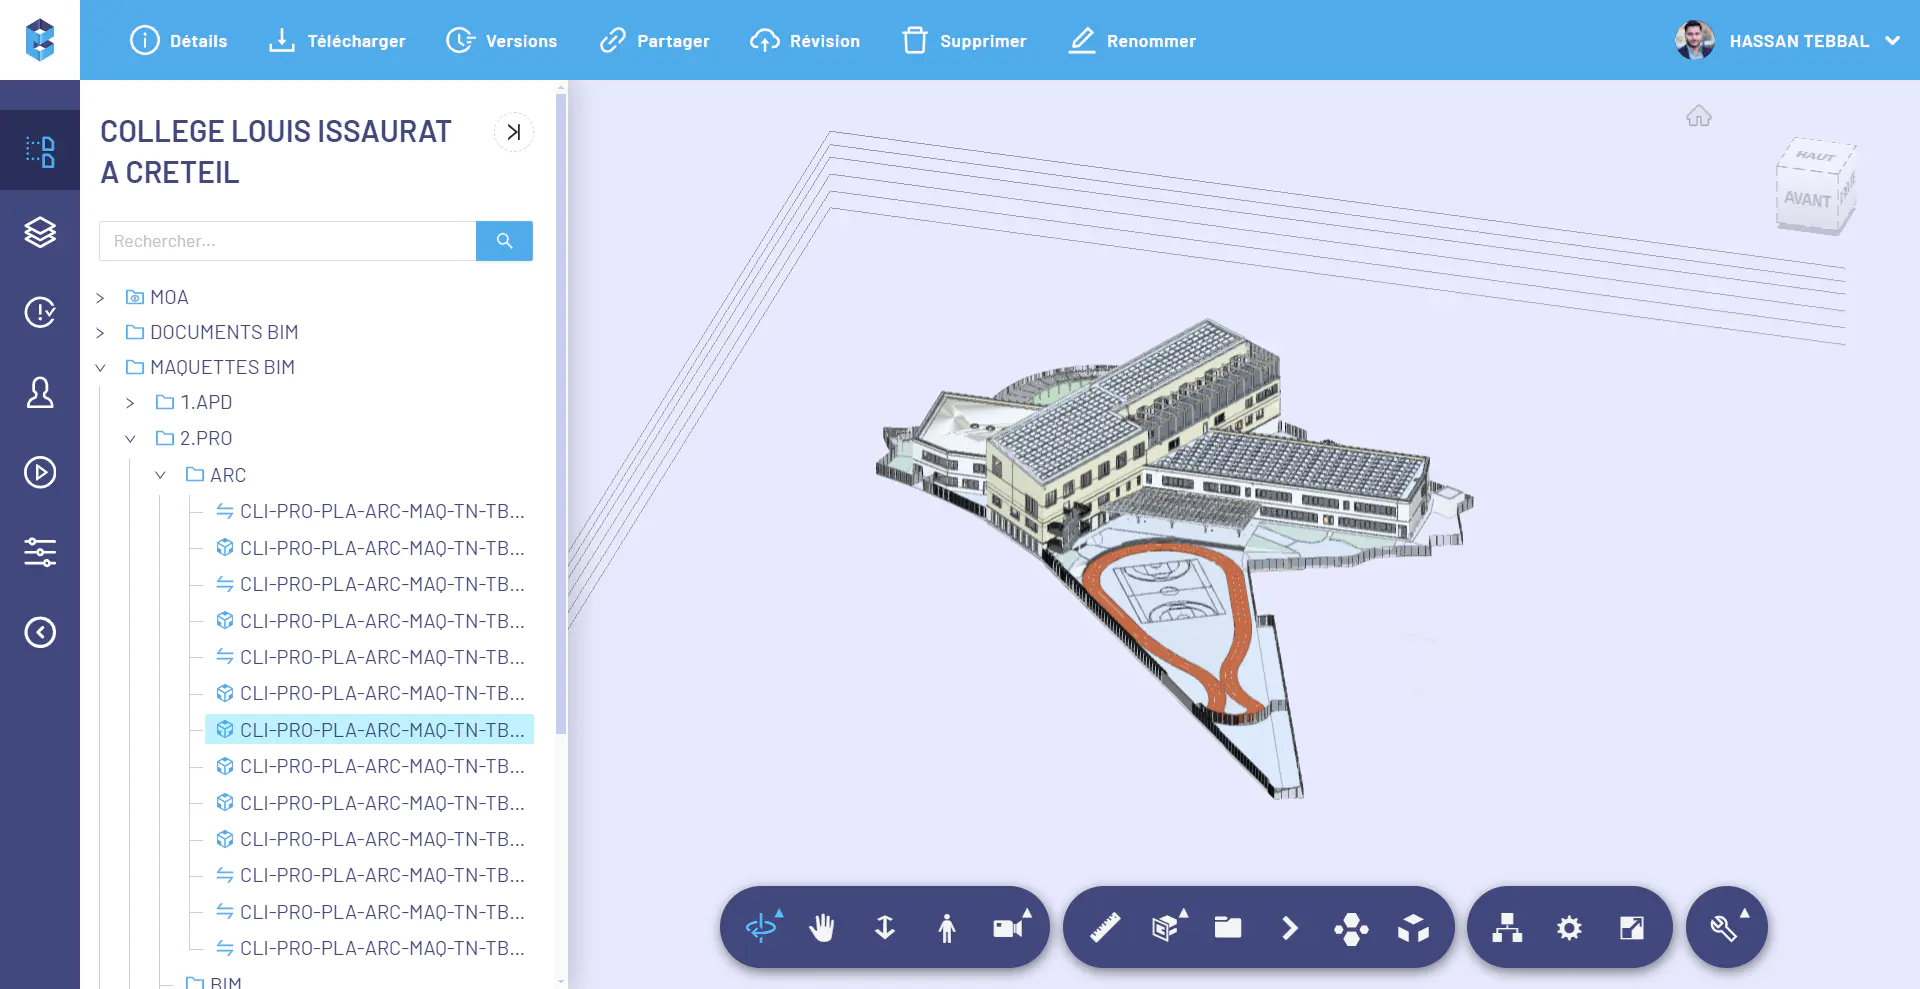This screenshot has height=989, width=1920.
Task: Expand the DOCUMENTS BIM folder
Action: (100, 333)
